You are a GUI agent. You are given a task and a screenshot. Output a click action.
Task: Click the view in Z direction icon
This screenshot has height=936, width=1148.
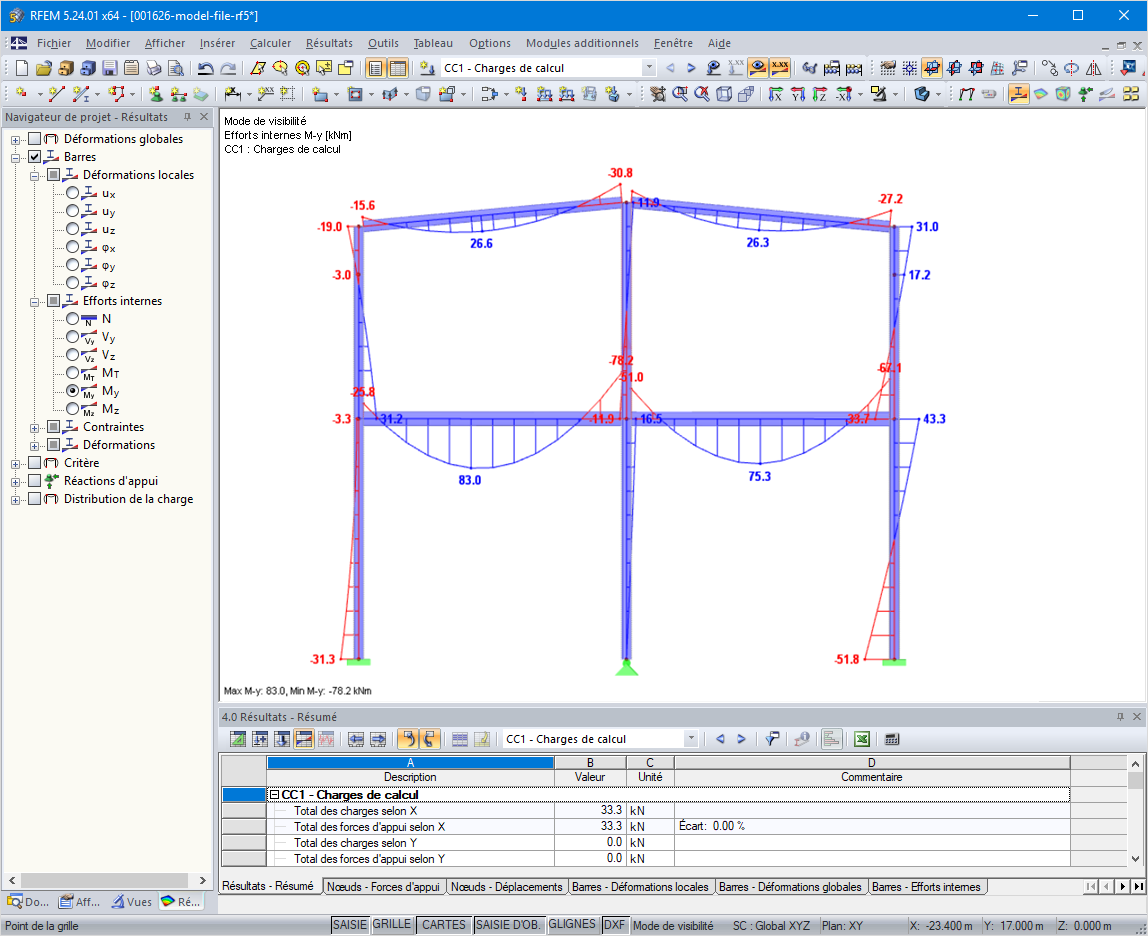click(x=819, y=94)
